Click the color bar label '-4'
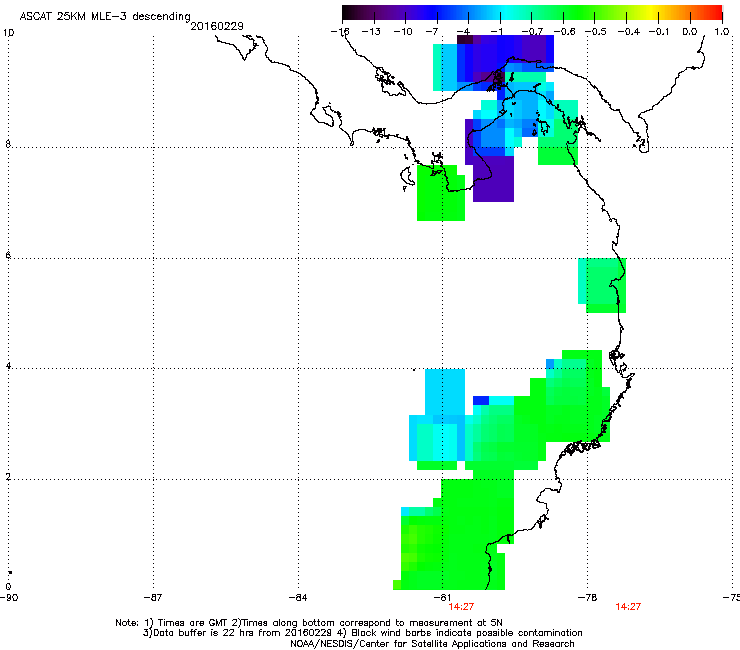 [x=463, y=32]
